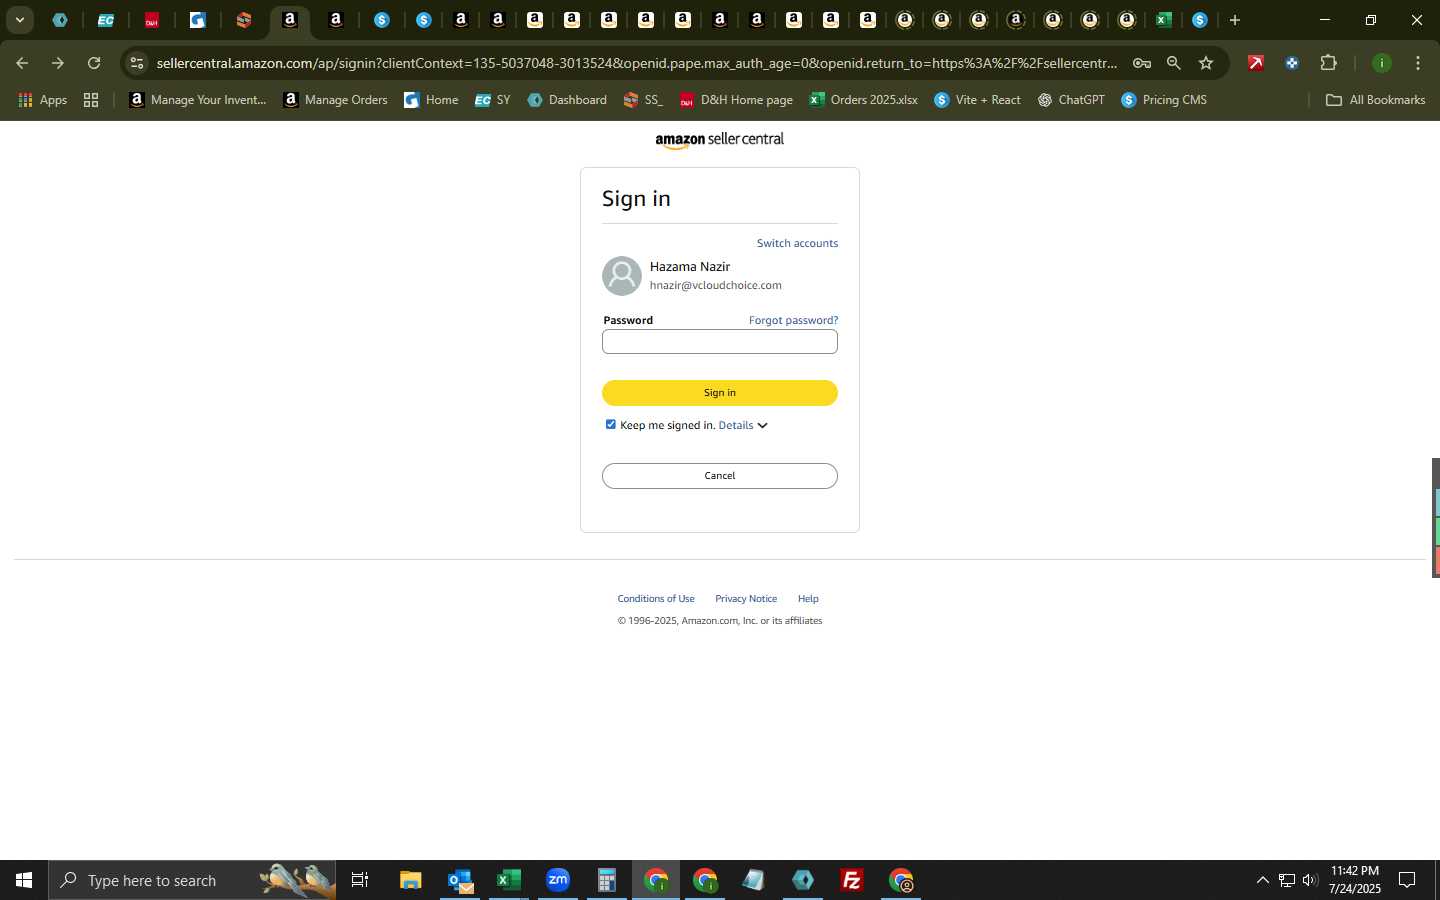
Task: Focus the Password input field
Action: [x=720, y=342]
